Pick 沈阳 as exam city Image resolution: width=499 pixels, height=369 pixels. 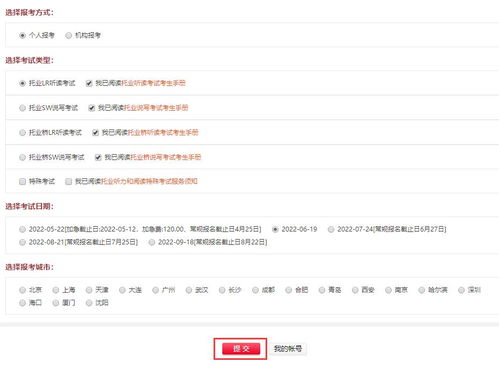[89, 303]
